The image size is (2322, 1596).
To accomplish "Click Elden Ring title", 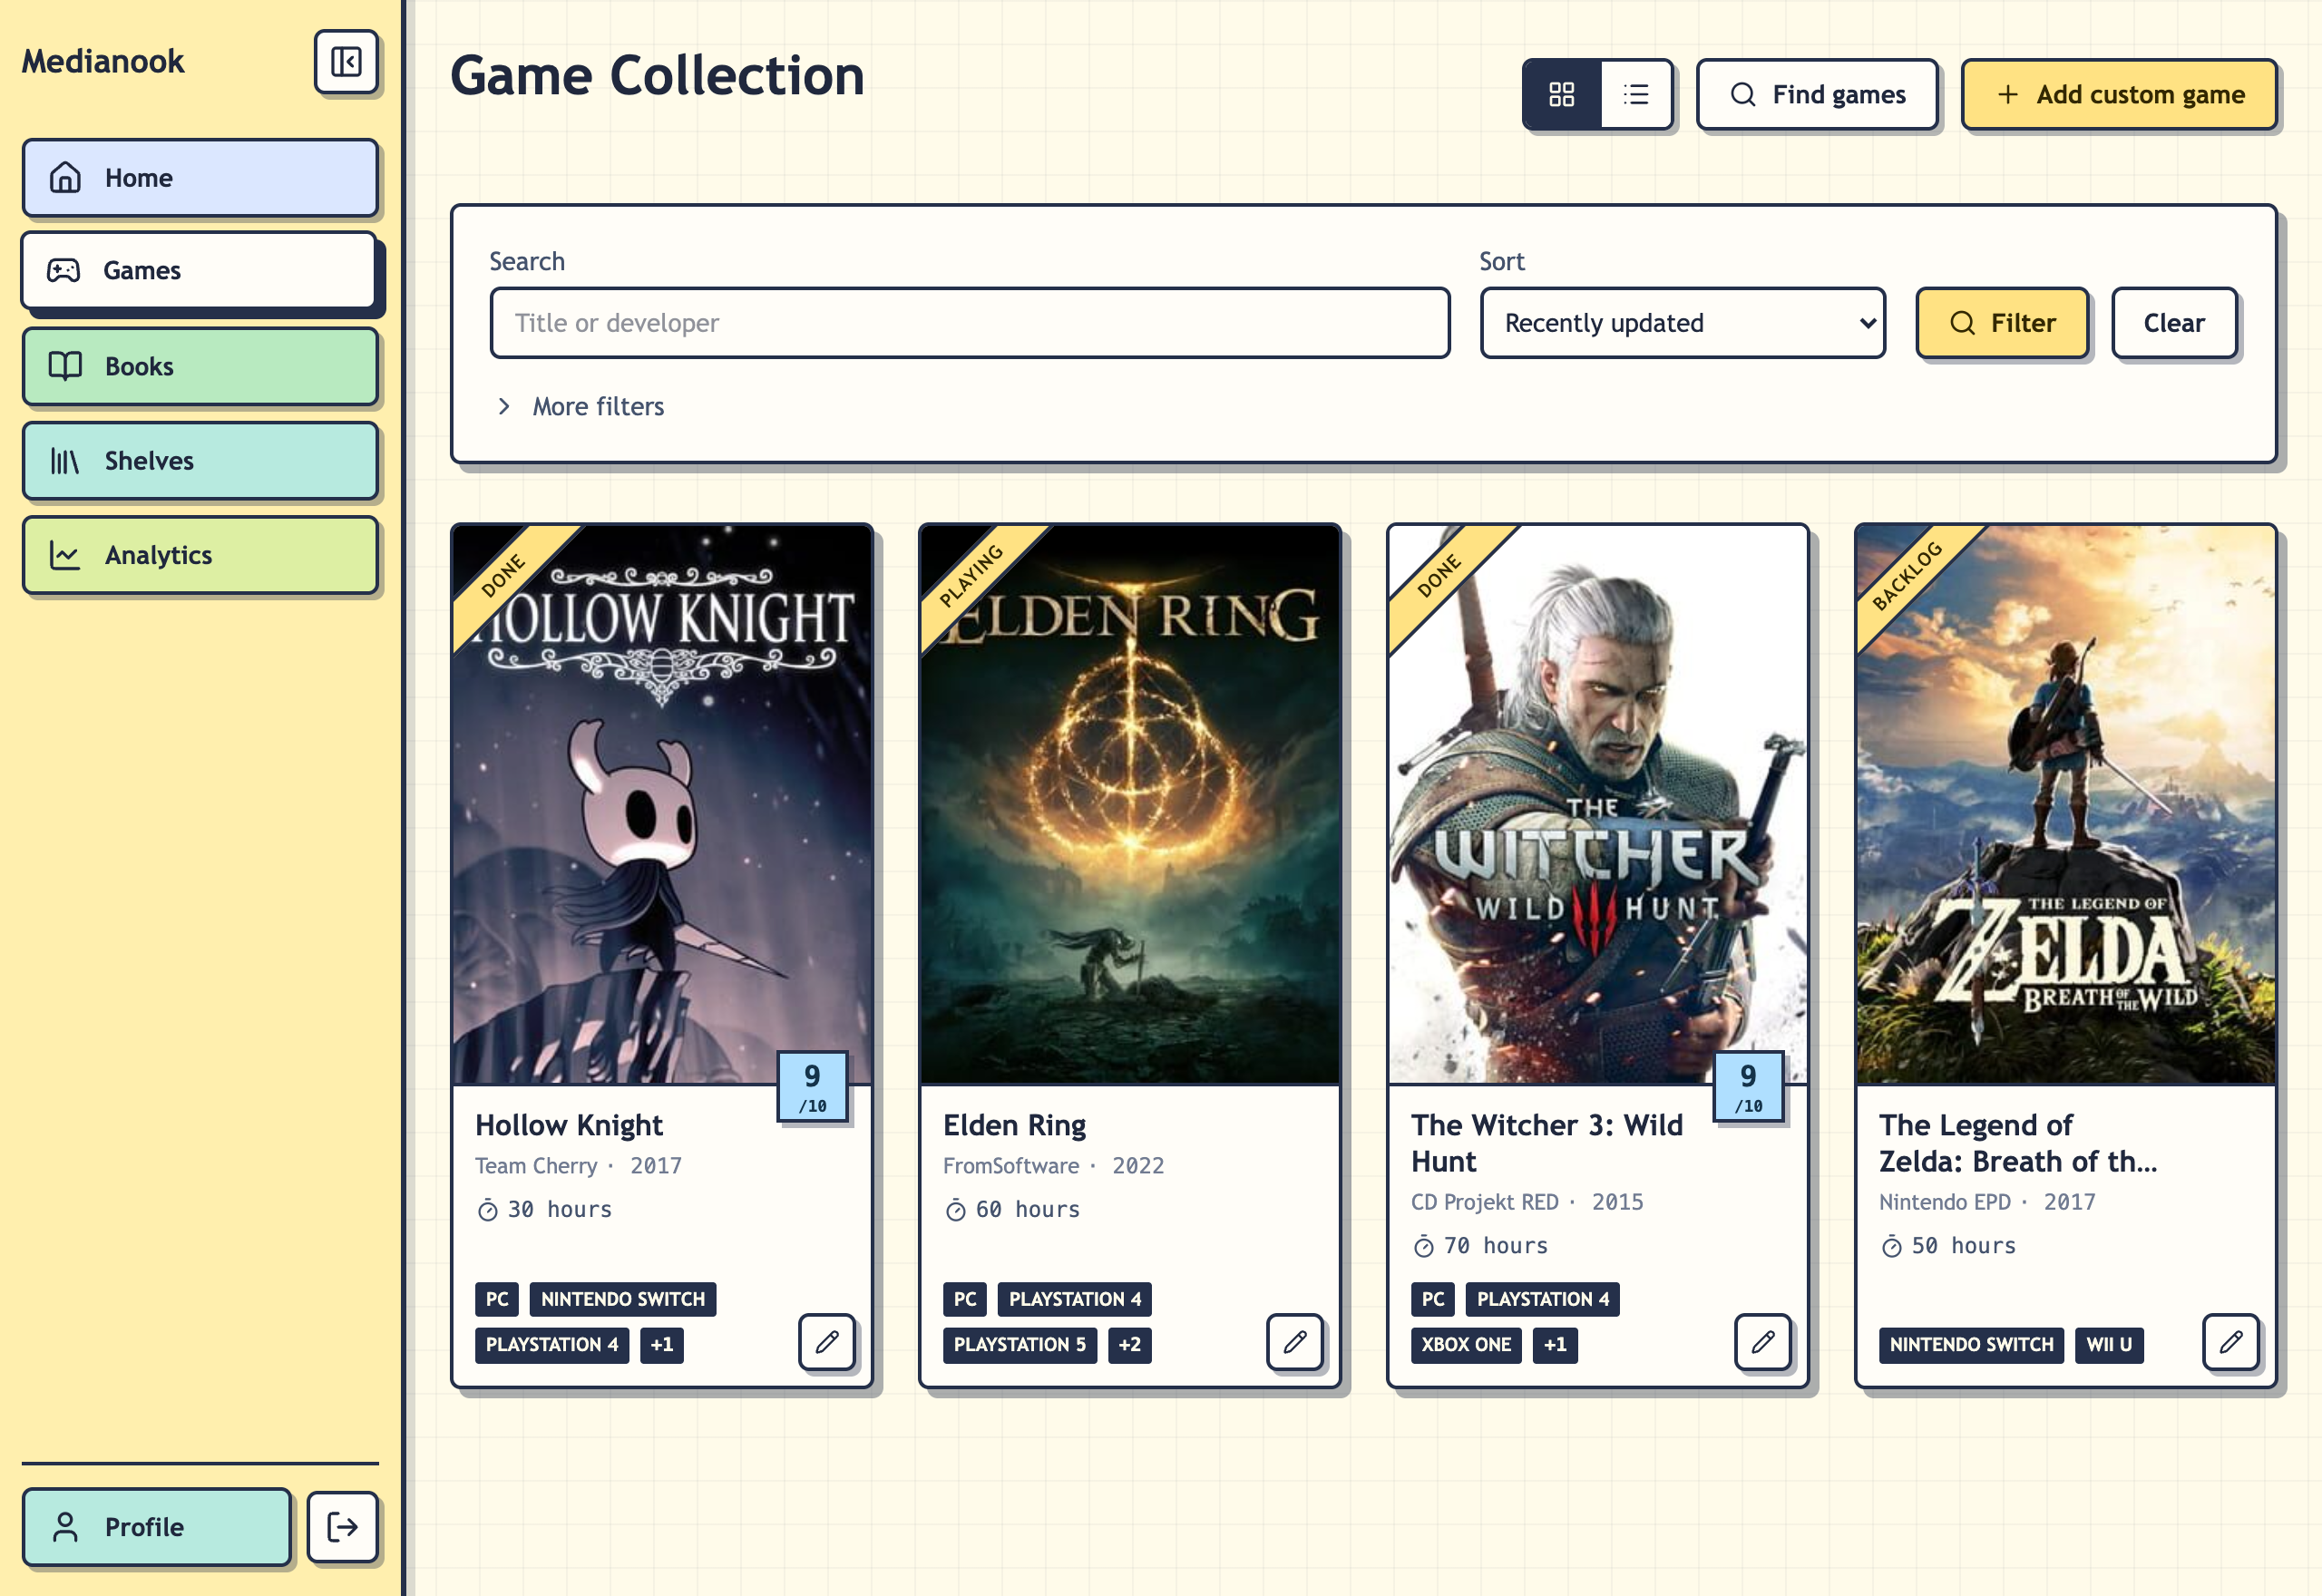I will pyautogui.click(x=1014, y=1125).
